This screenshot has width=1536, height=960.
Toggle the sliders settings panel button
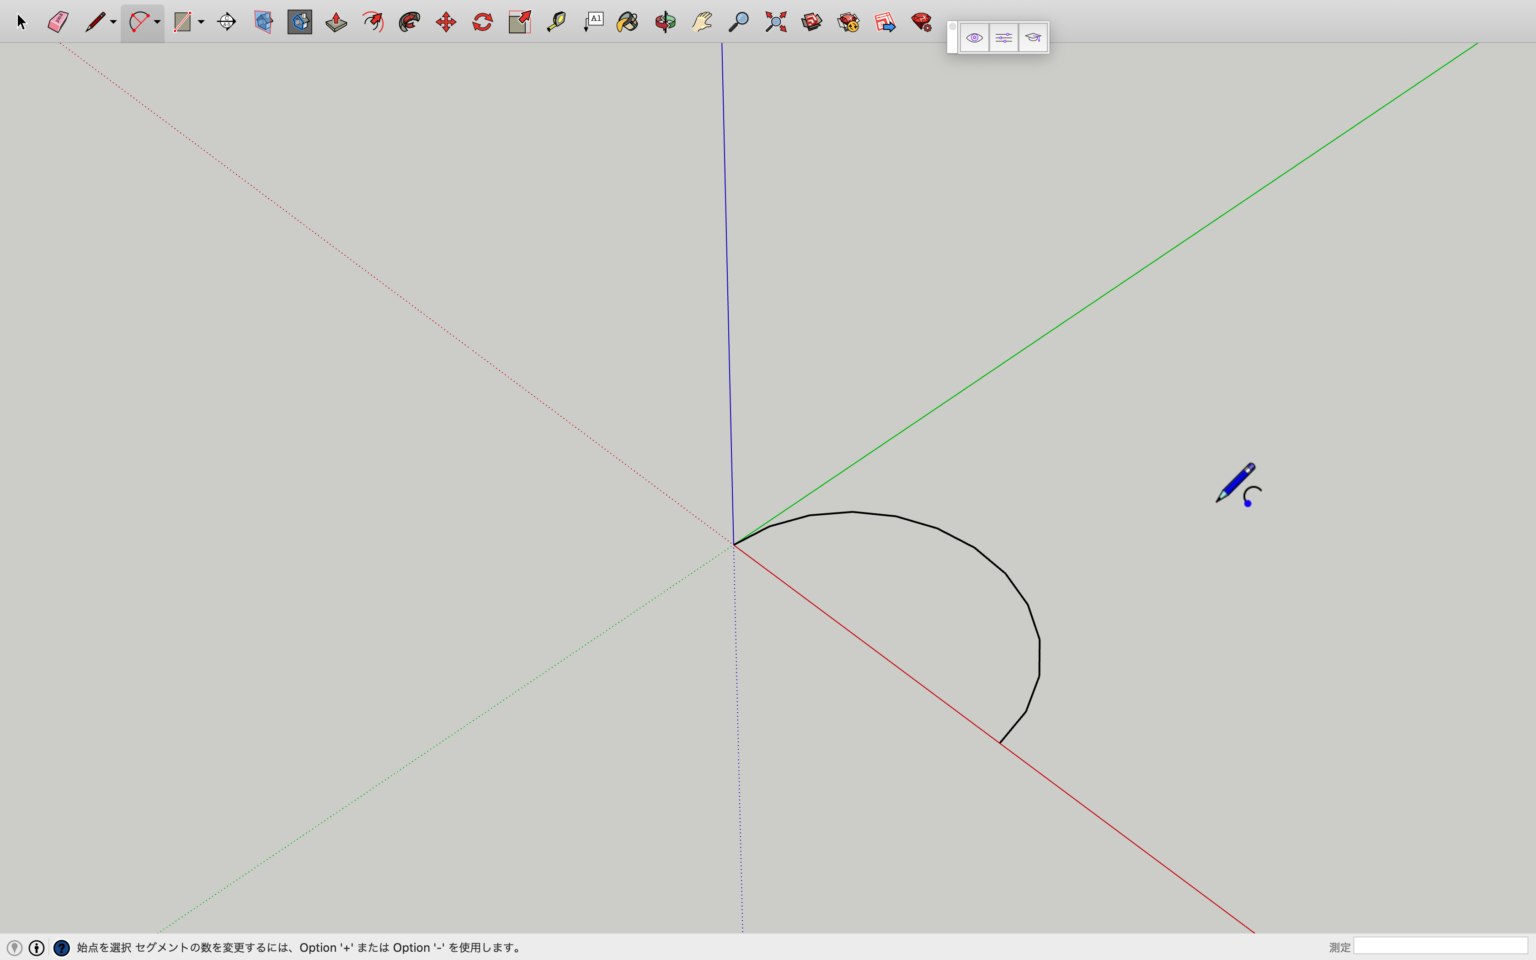pyautogui.click(x=1003, y=38)
